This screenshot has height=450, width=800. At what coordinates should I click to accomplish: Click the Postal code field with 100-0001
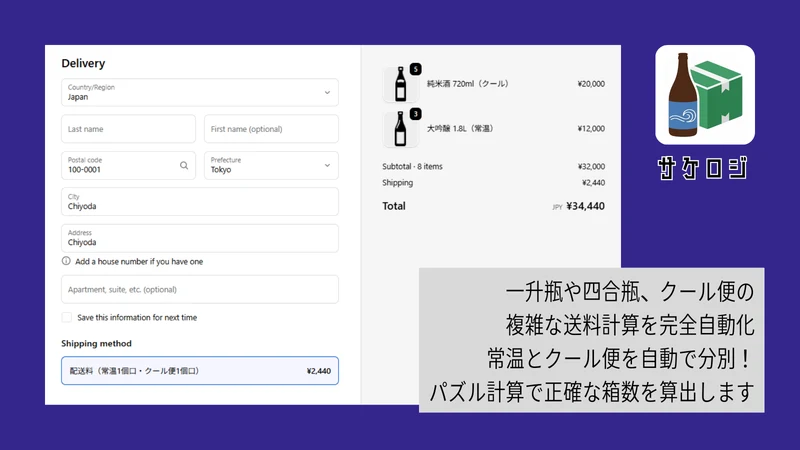pos(128,165)
